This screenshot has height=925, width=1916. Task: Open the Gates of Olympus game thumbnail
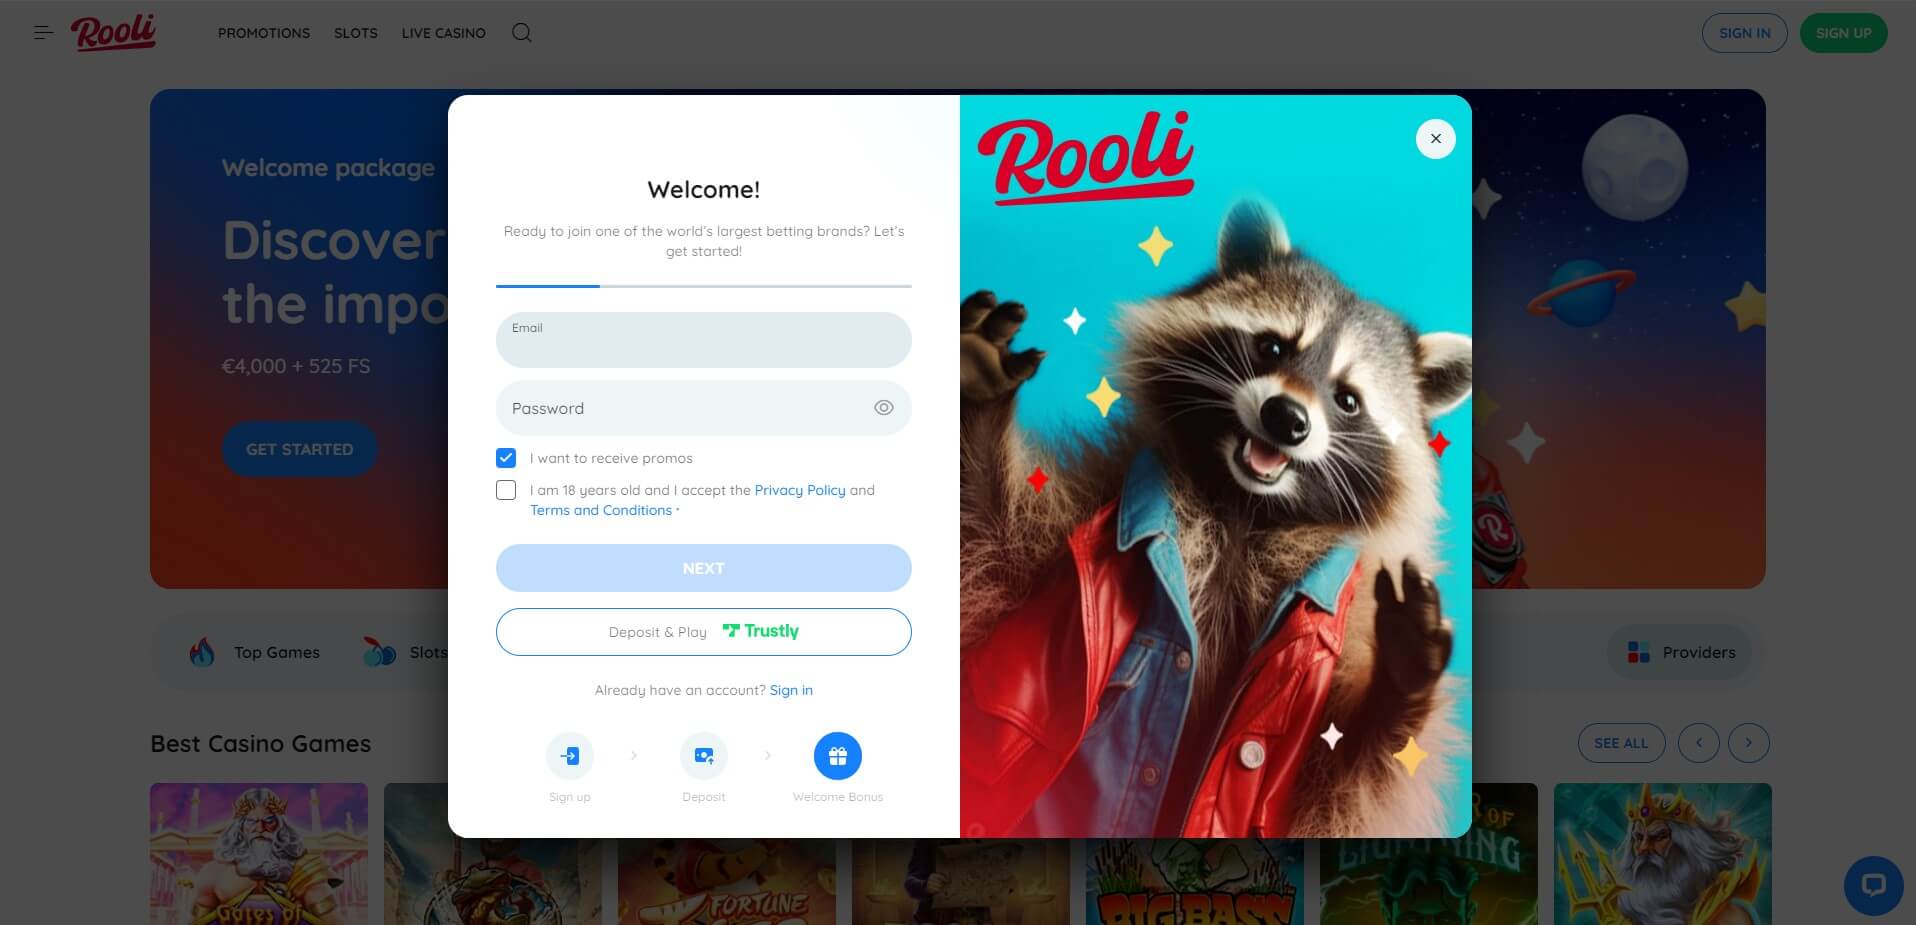pyautogui.click(x=259, y=854)
